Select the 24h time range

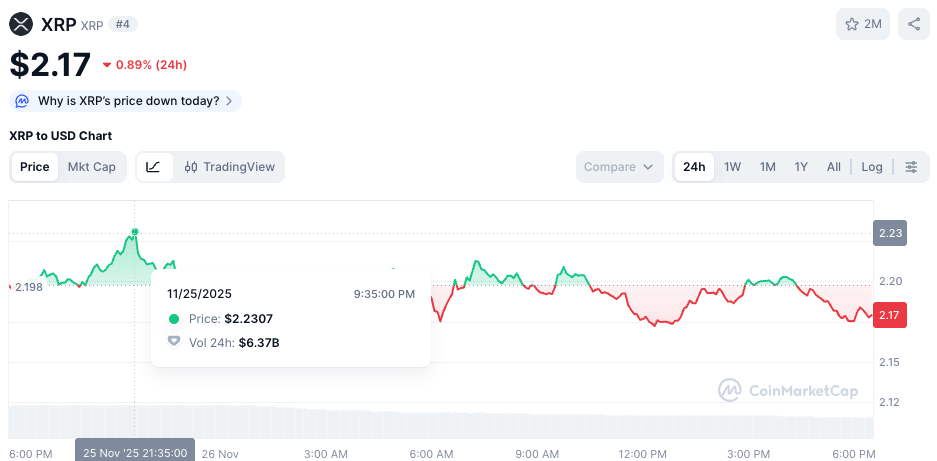point(694,167)
